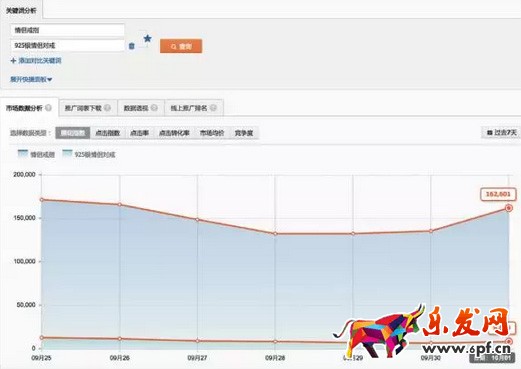
Task: Select the 点击指数 data type
Action: coord(107,133)
